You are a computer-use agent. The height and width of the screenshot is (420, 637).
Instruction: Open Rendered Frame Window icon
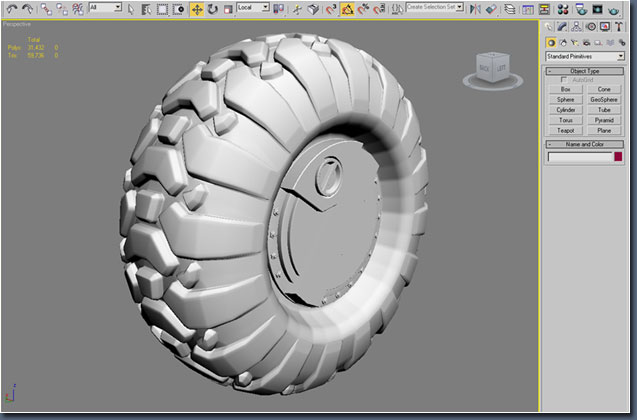coord(597,9)
